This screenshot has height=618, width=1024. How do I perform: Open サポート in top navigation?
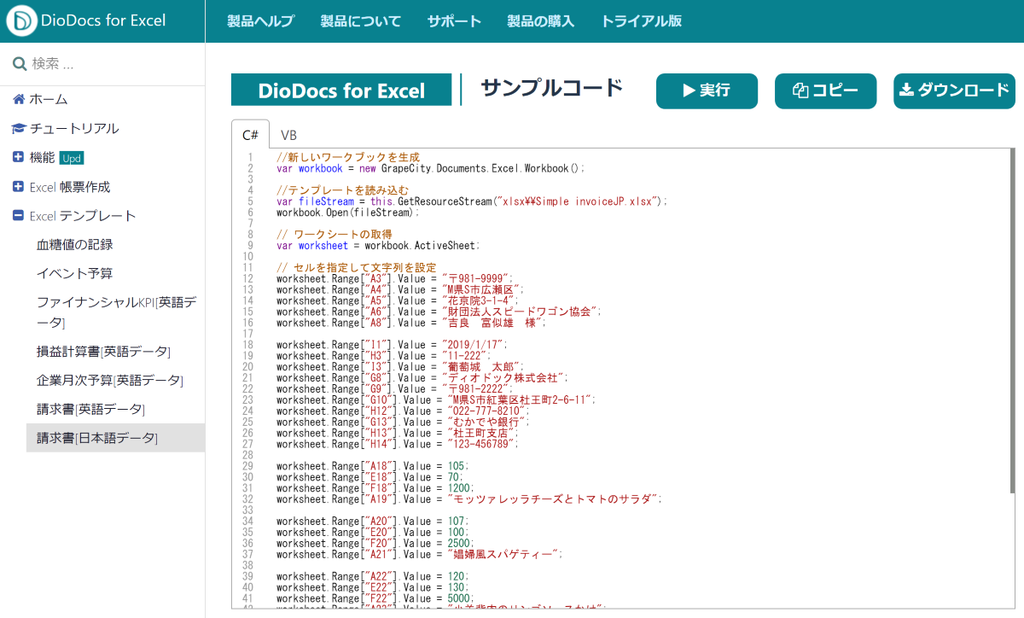[x=454, y=21]
